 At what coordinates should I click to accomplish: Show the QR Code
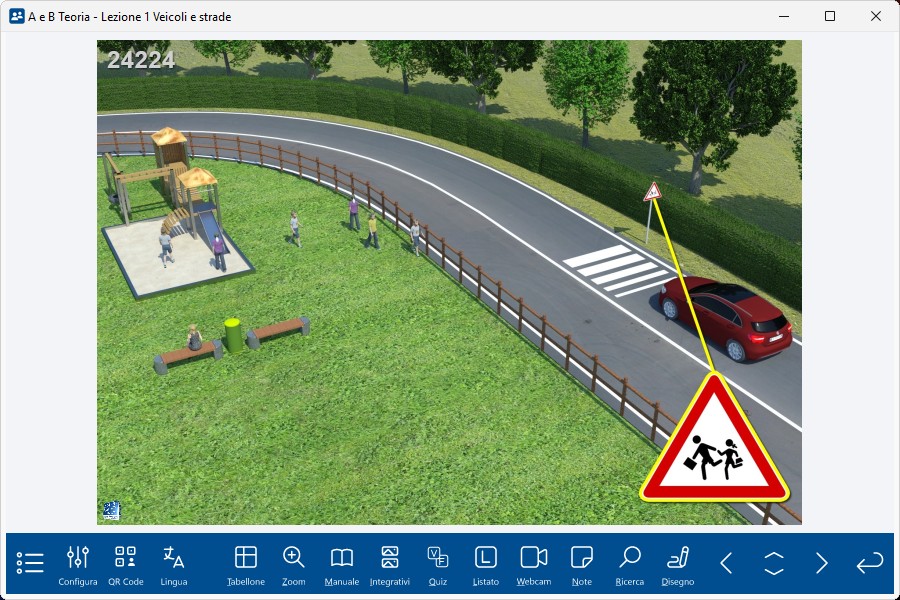[125, 564]
